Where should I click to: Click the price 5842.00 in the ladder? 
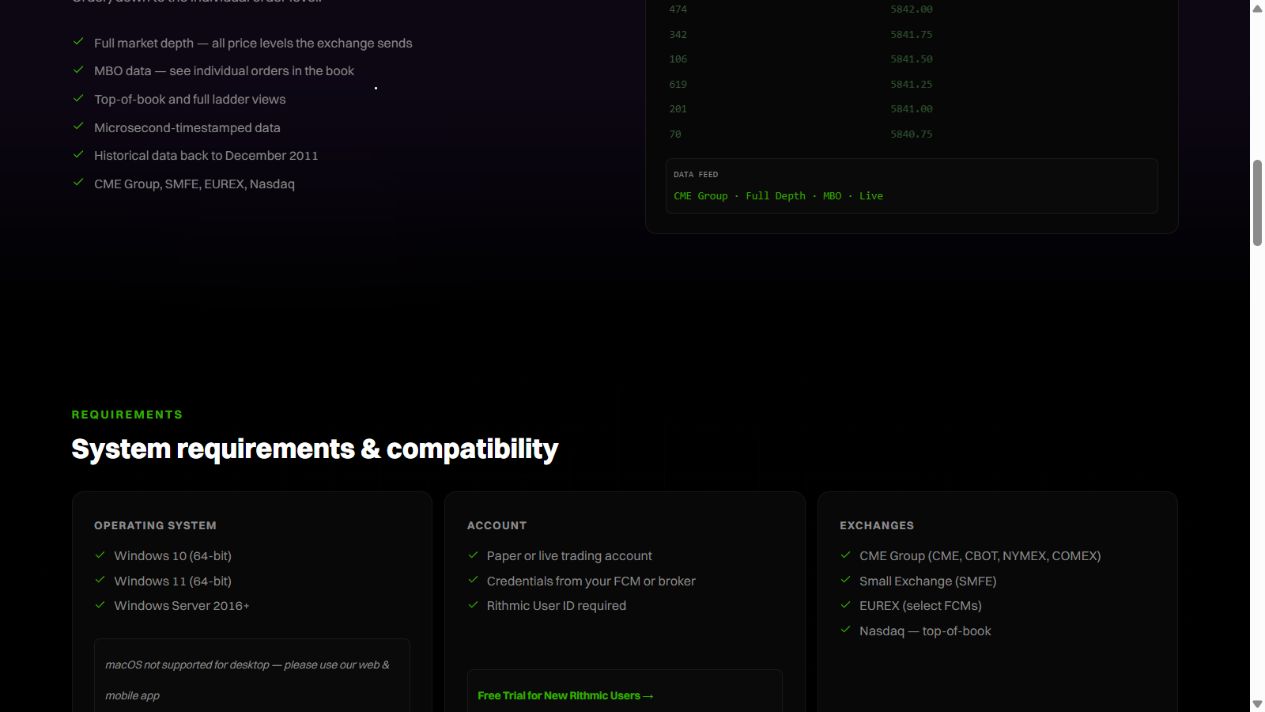click(911, 9)
